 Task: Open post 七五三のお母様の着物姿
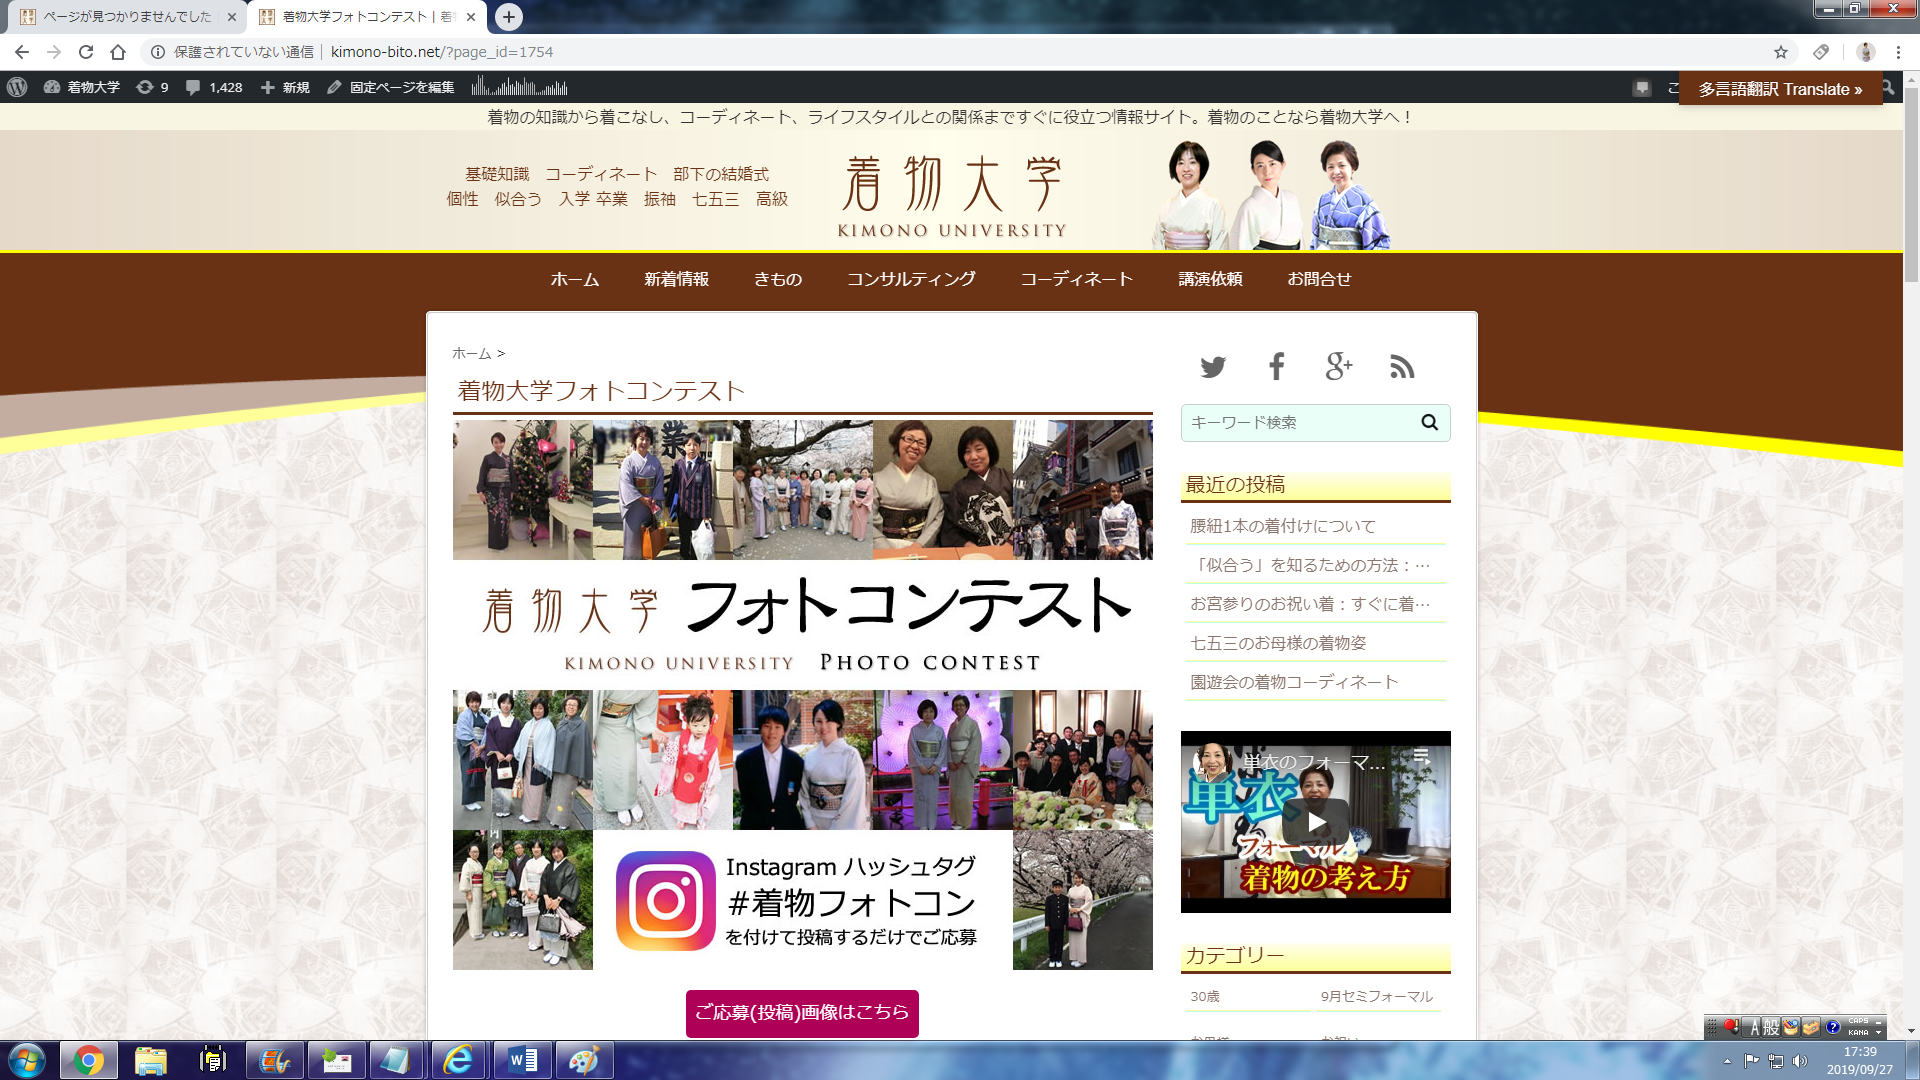point(1278,643)
